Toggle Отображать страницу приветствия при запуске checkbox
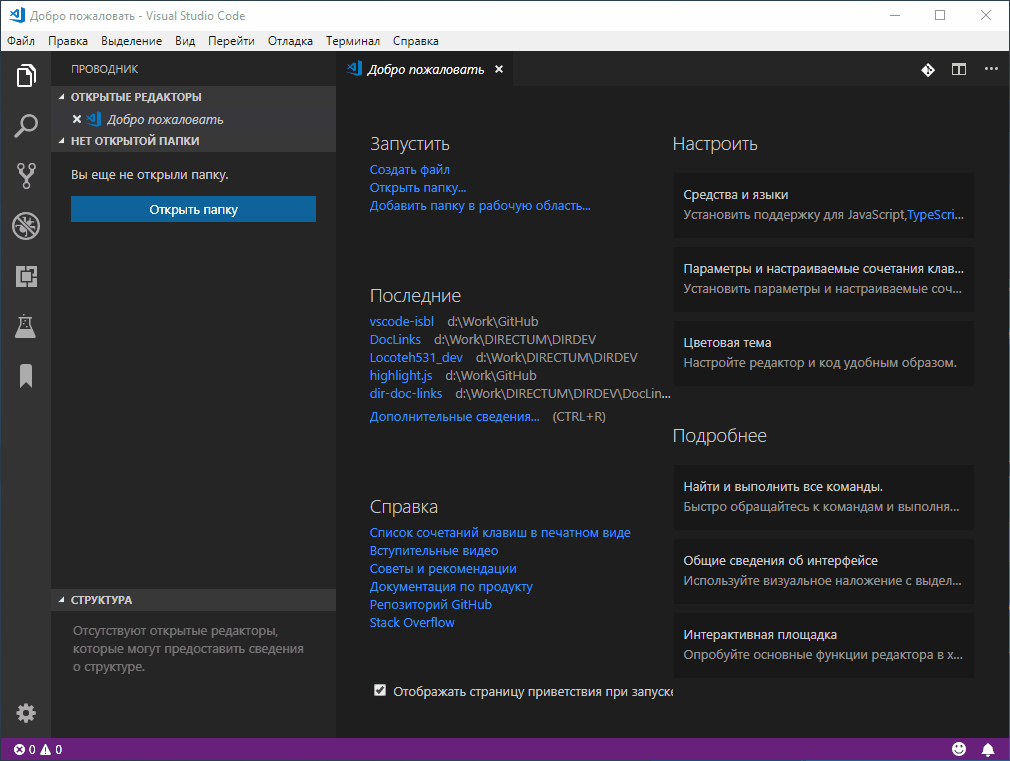Viewport: 1010px width, 761px height. click(380, 690)
